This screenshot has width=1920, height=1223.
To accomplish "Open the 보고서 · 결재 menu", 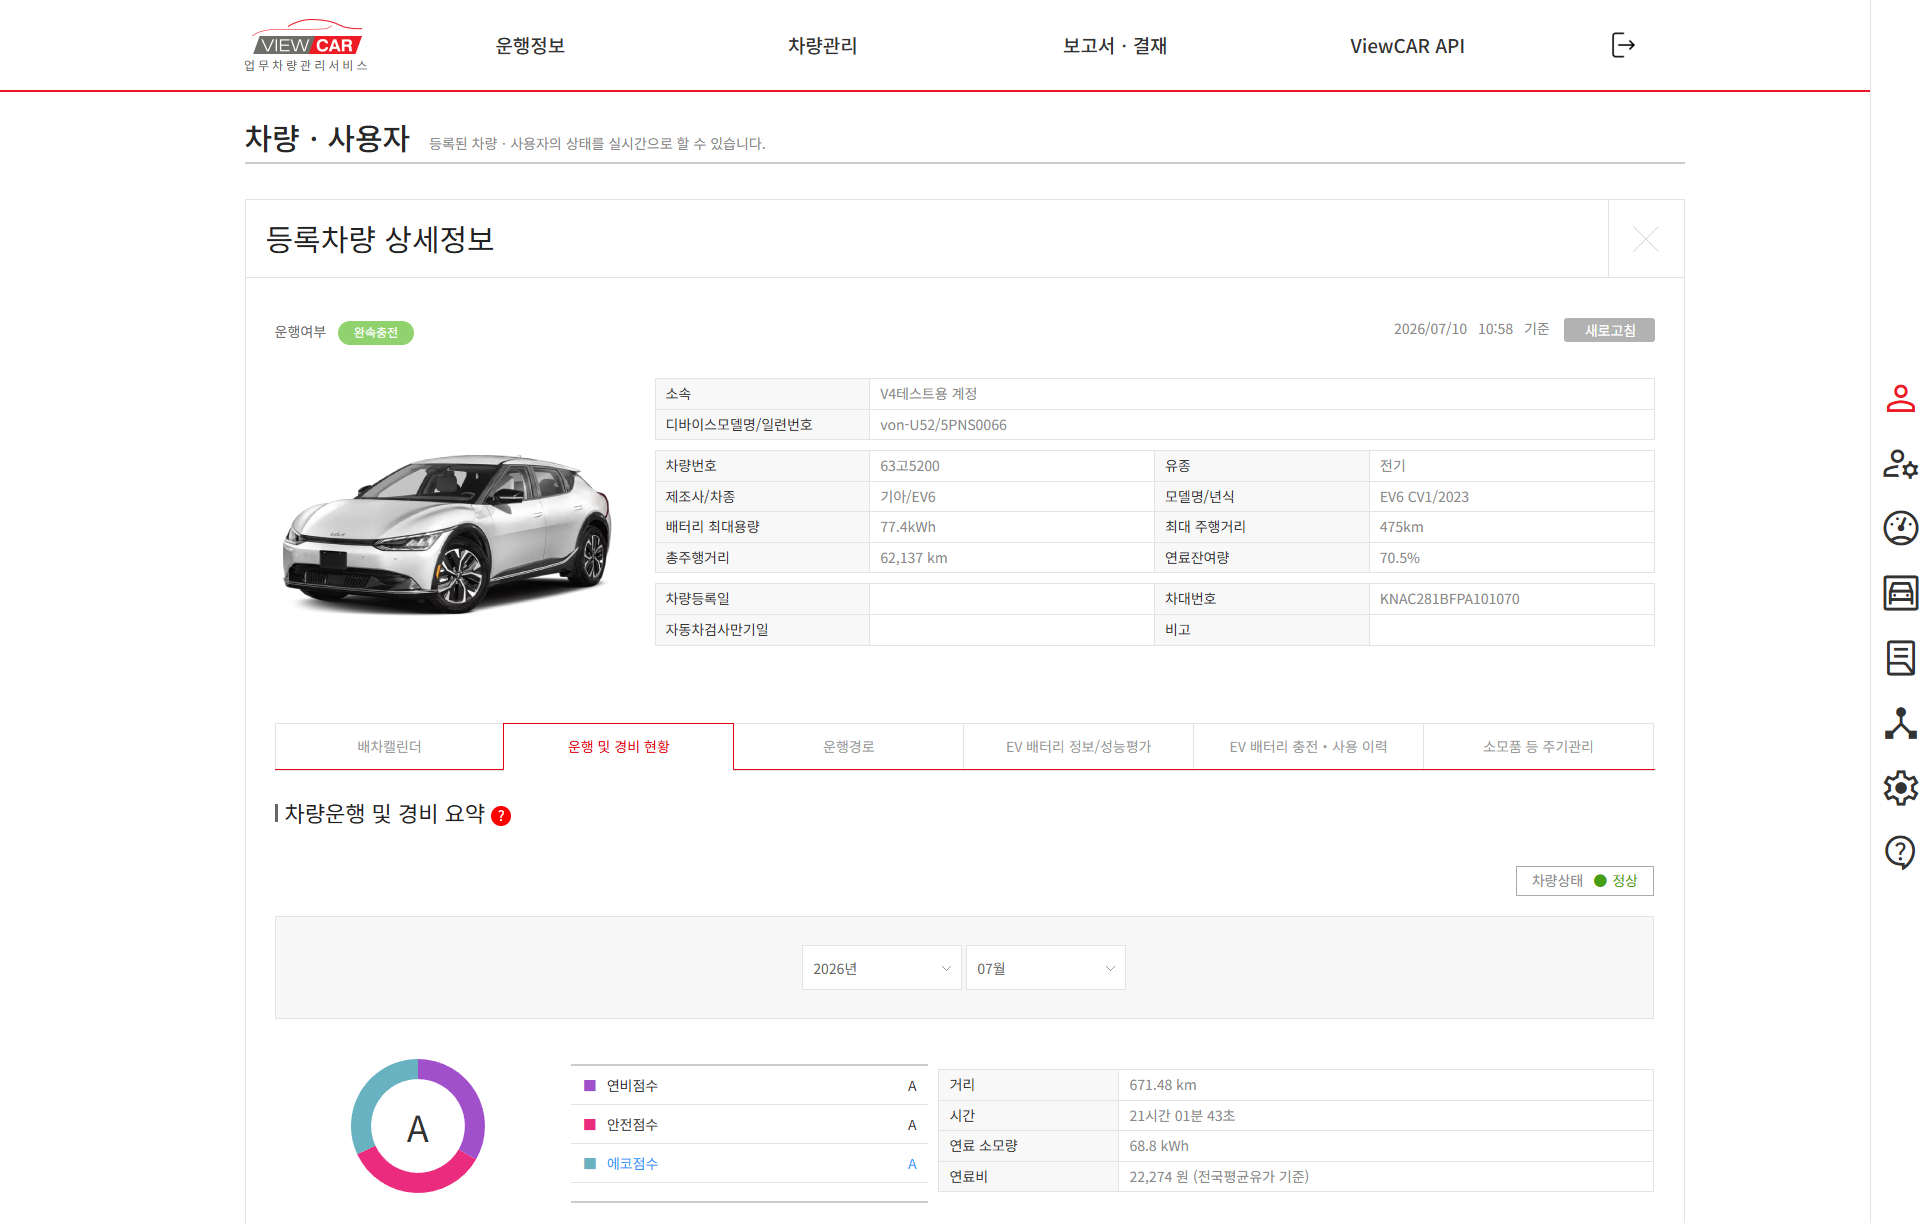I will click(x=1114, y=46).
